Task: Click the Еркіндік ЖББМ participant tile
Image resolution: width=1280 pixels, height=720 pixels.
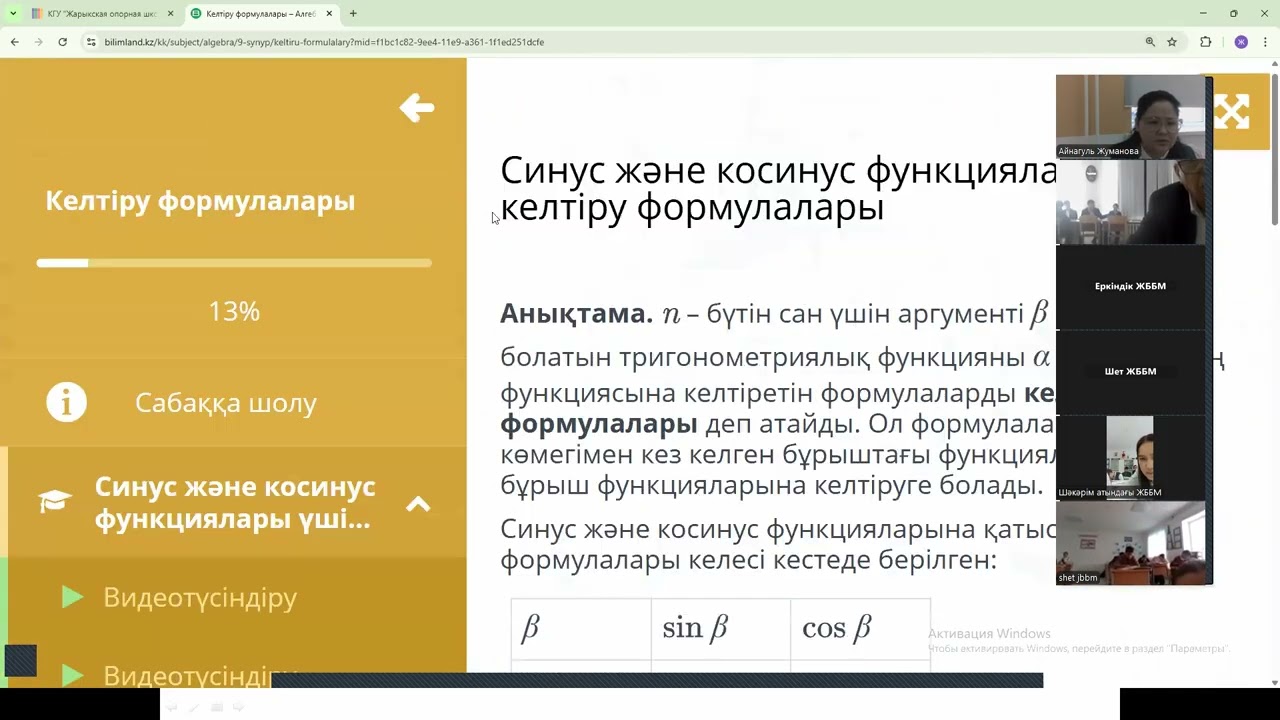Action: click(1130, 287)
